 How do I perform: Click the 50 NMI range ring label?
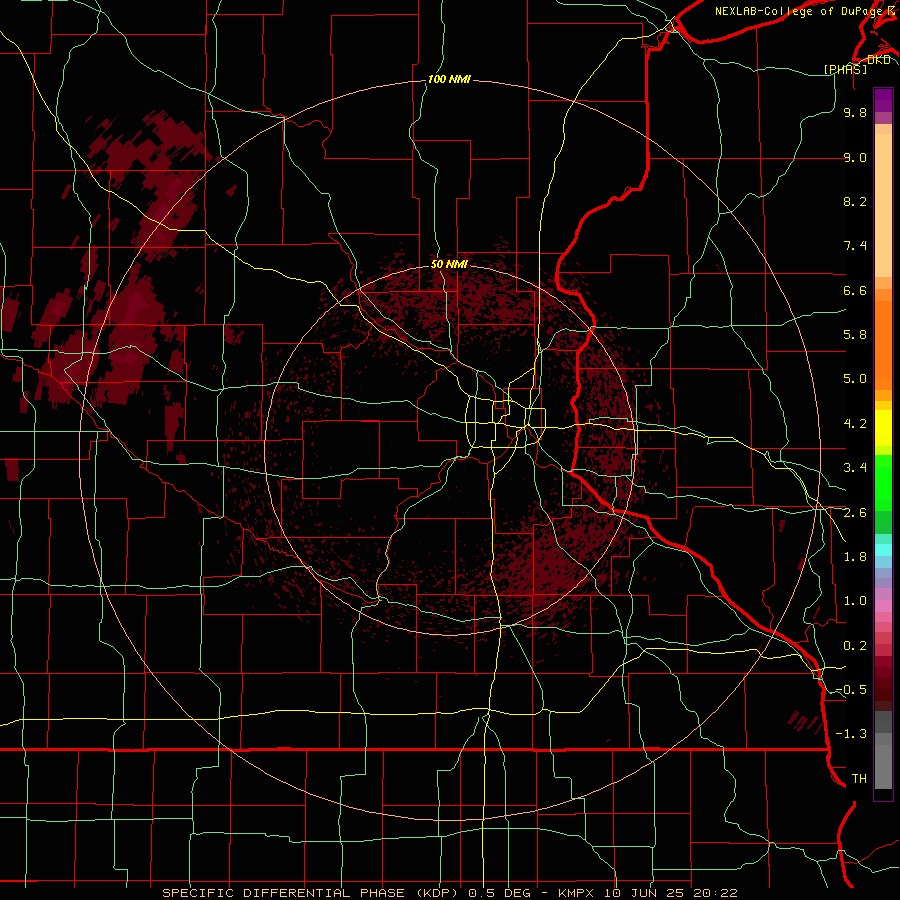449,264
